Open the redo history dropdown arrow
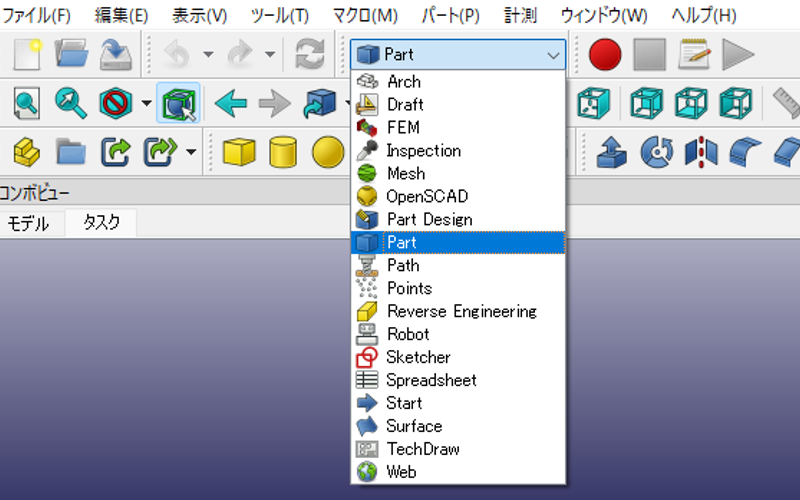The image size is (800, 500). coord(270,54)
